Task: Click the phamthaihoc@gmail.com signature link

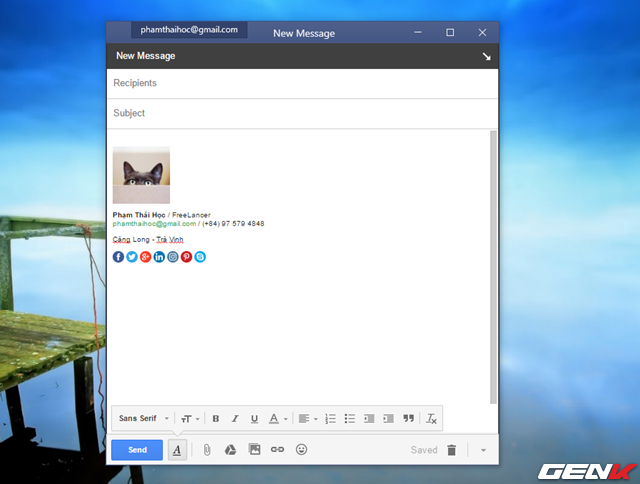Action: coord(154,224)
